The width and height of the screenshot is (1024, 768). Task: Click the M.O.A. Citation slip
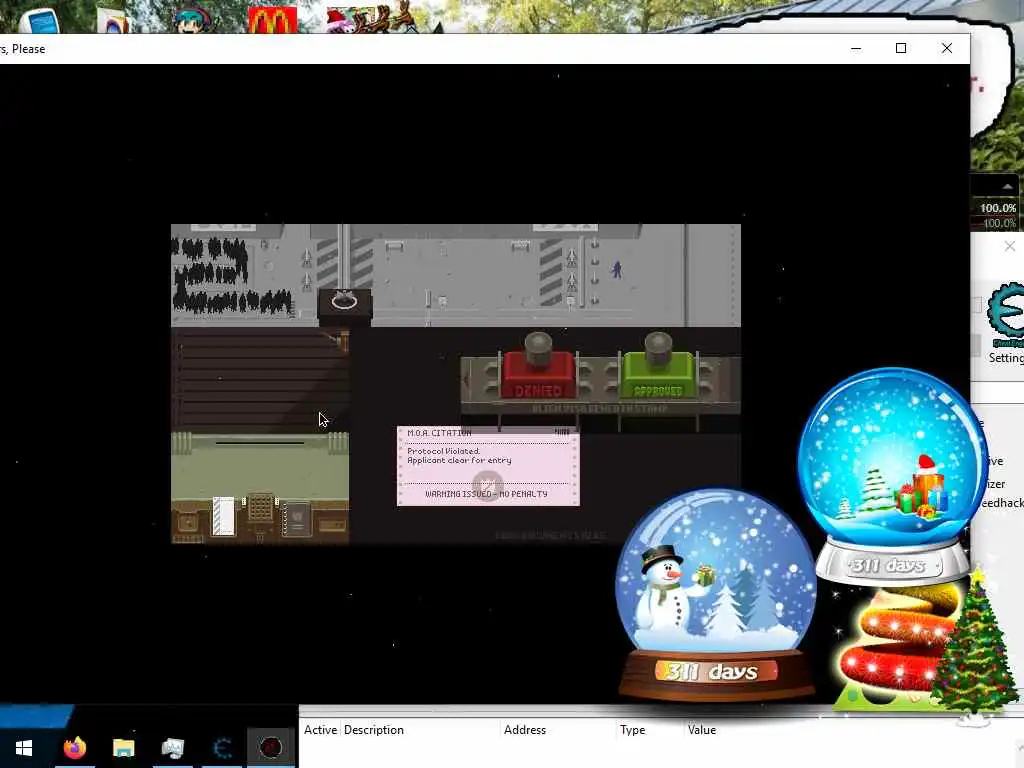(488, 466)
